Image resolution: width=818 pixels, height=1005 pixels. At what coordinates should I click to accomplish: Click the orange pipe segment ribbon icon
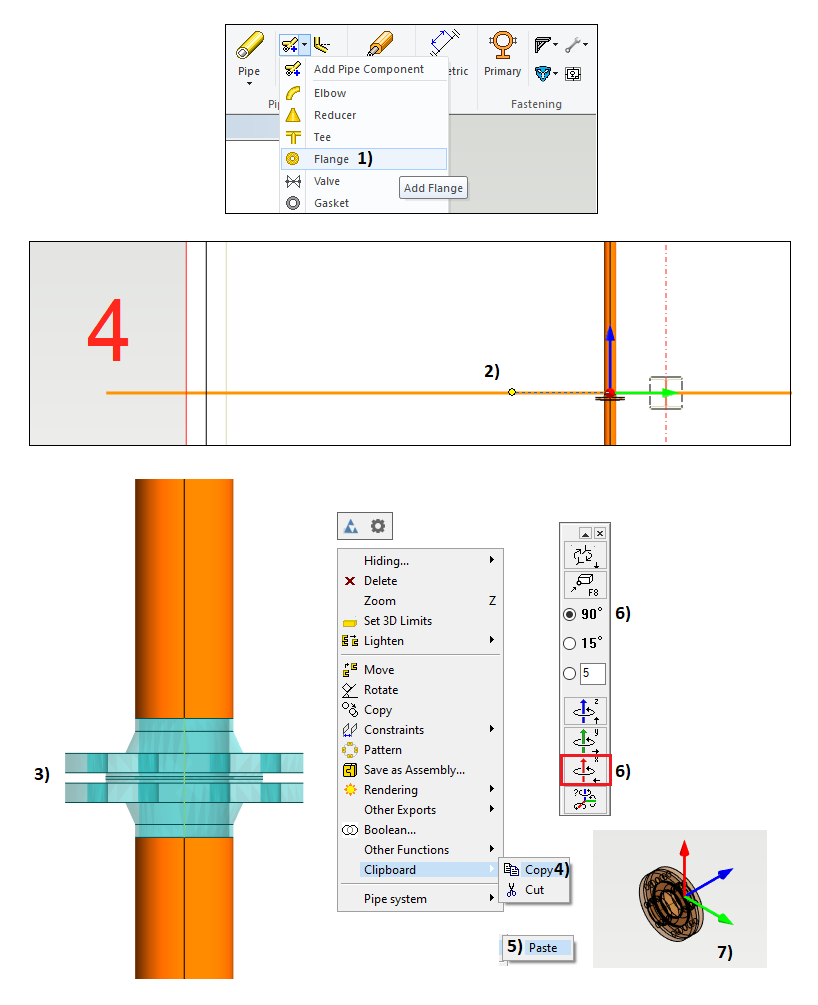click(x=380, y=44)
